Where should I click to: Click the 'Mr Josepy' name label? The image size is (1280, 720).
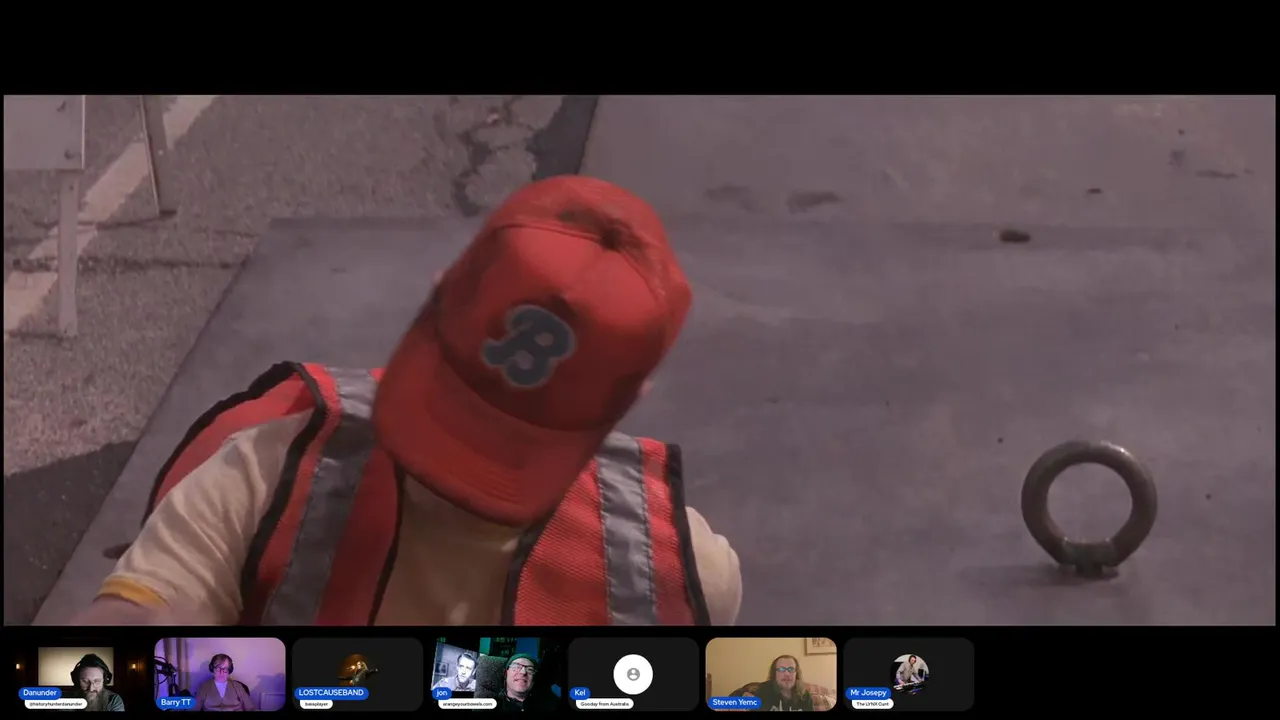868,693
